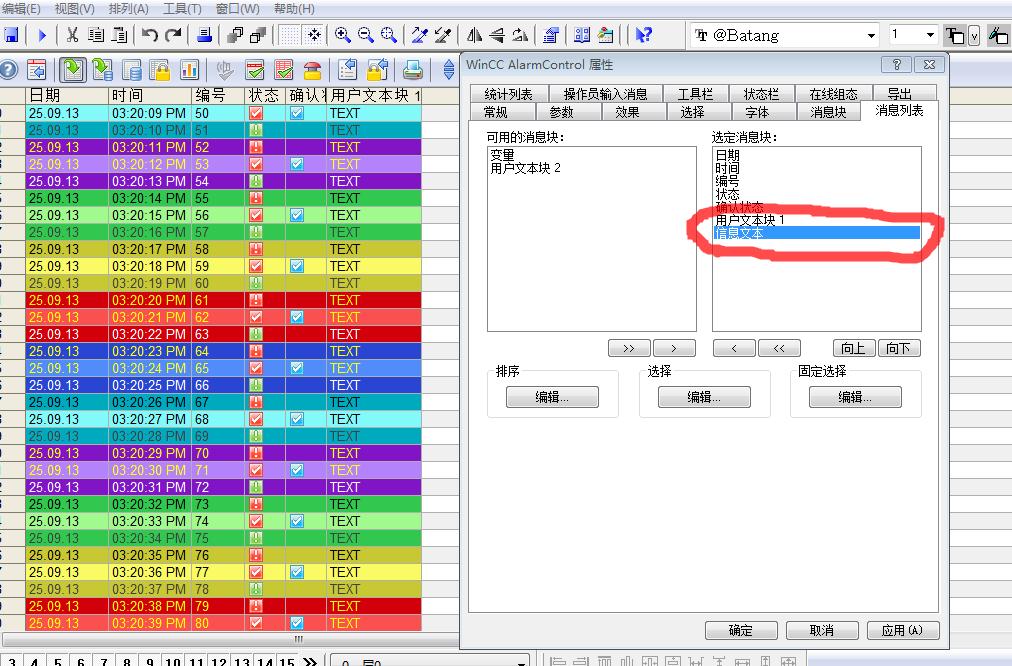Image resolution: width=1012 pixels, height=666 pixels.
Task: Toggle snap to grid icon
Action: tap(314, 35)
